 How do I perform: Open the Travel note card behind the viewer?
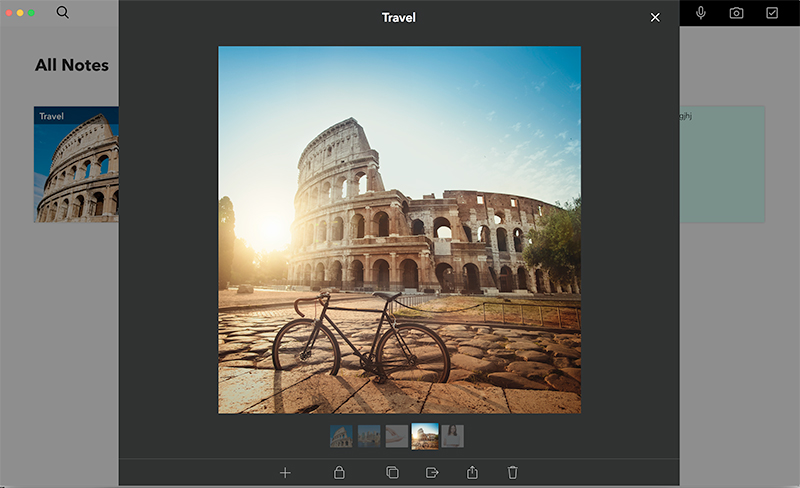point(77,164)
